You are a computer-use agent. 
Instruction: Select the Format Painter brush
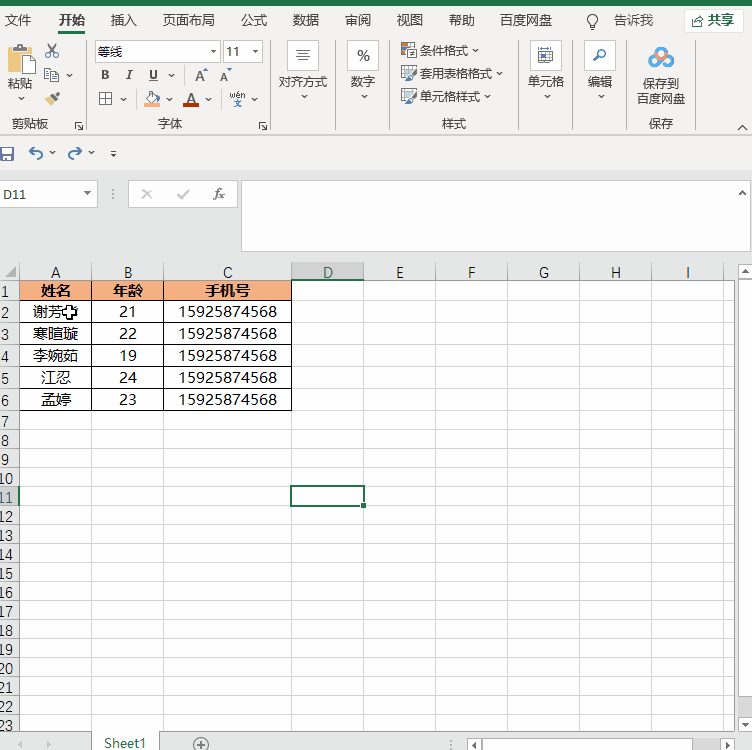(x=52, y=98)
